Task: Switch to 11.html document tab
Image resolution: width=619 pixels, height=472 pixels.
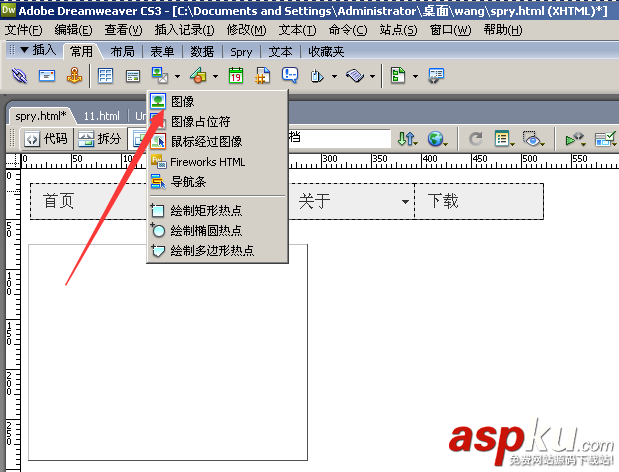Action: pos(101,116)
